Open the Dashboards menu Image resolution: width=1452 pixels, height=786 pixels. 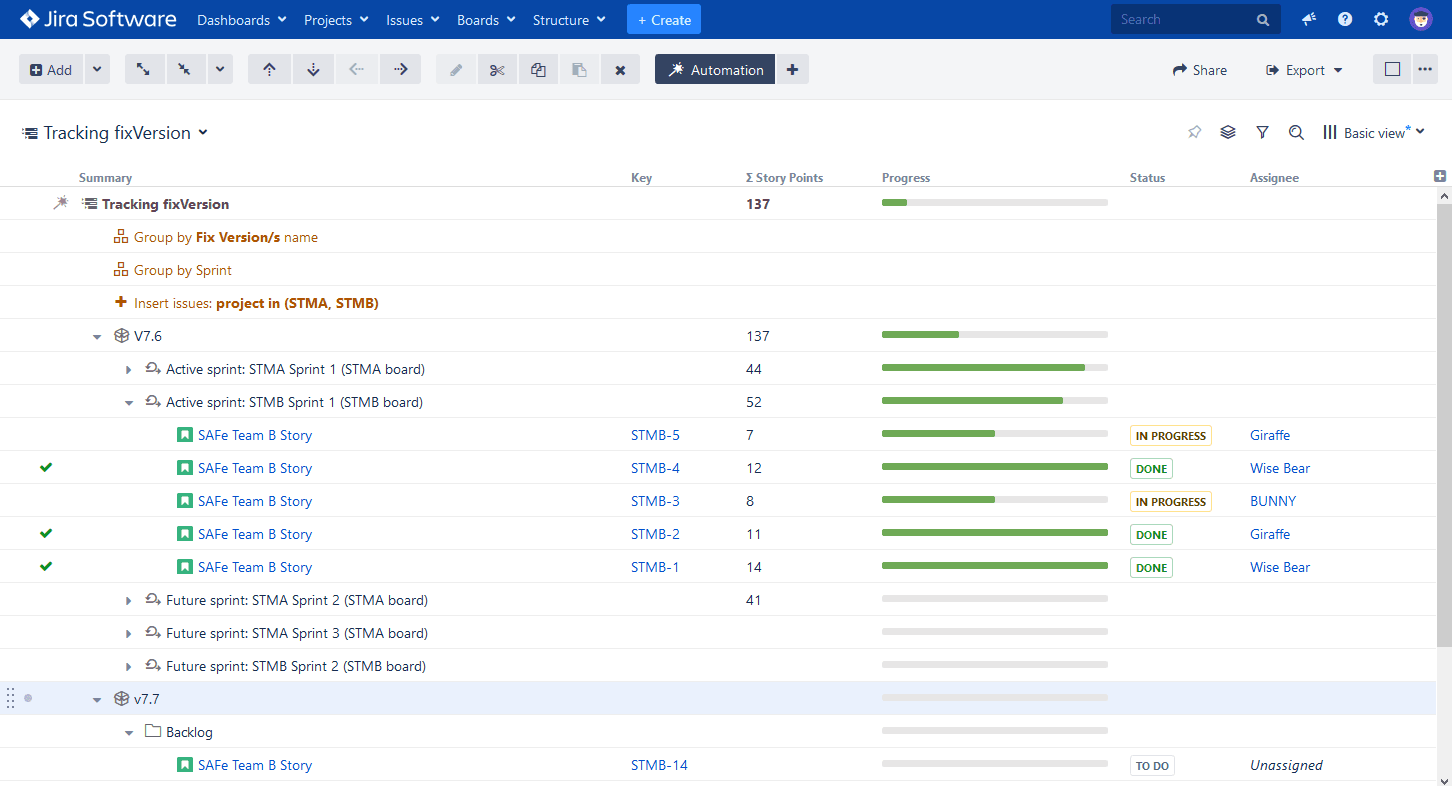click(x=241, y=20)
